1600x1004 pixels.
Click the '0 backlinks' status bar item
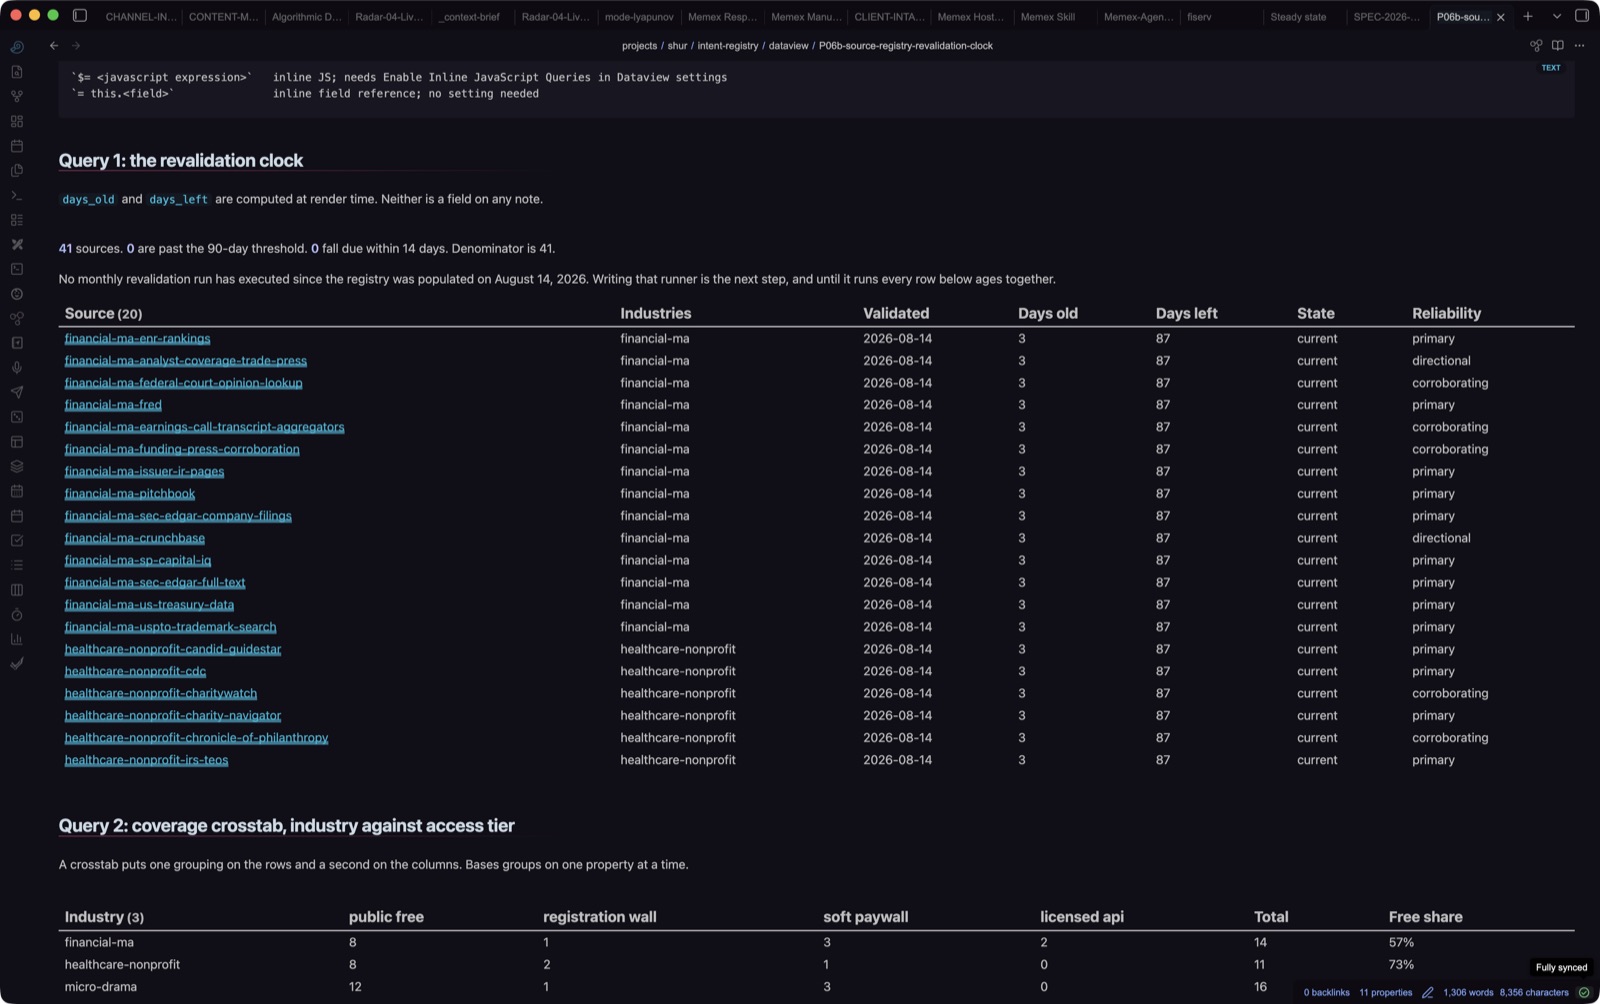1327,993
